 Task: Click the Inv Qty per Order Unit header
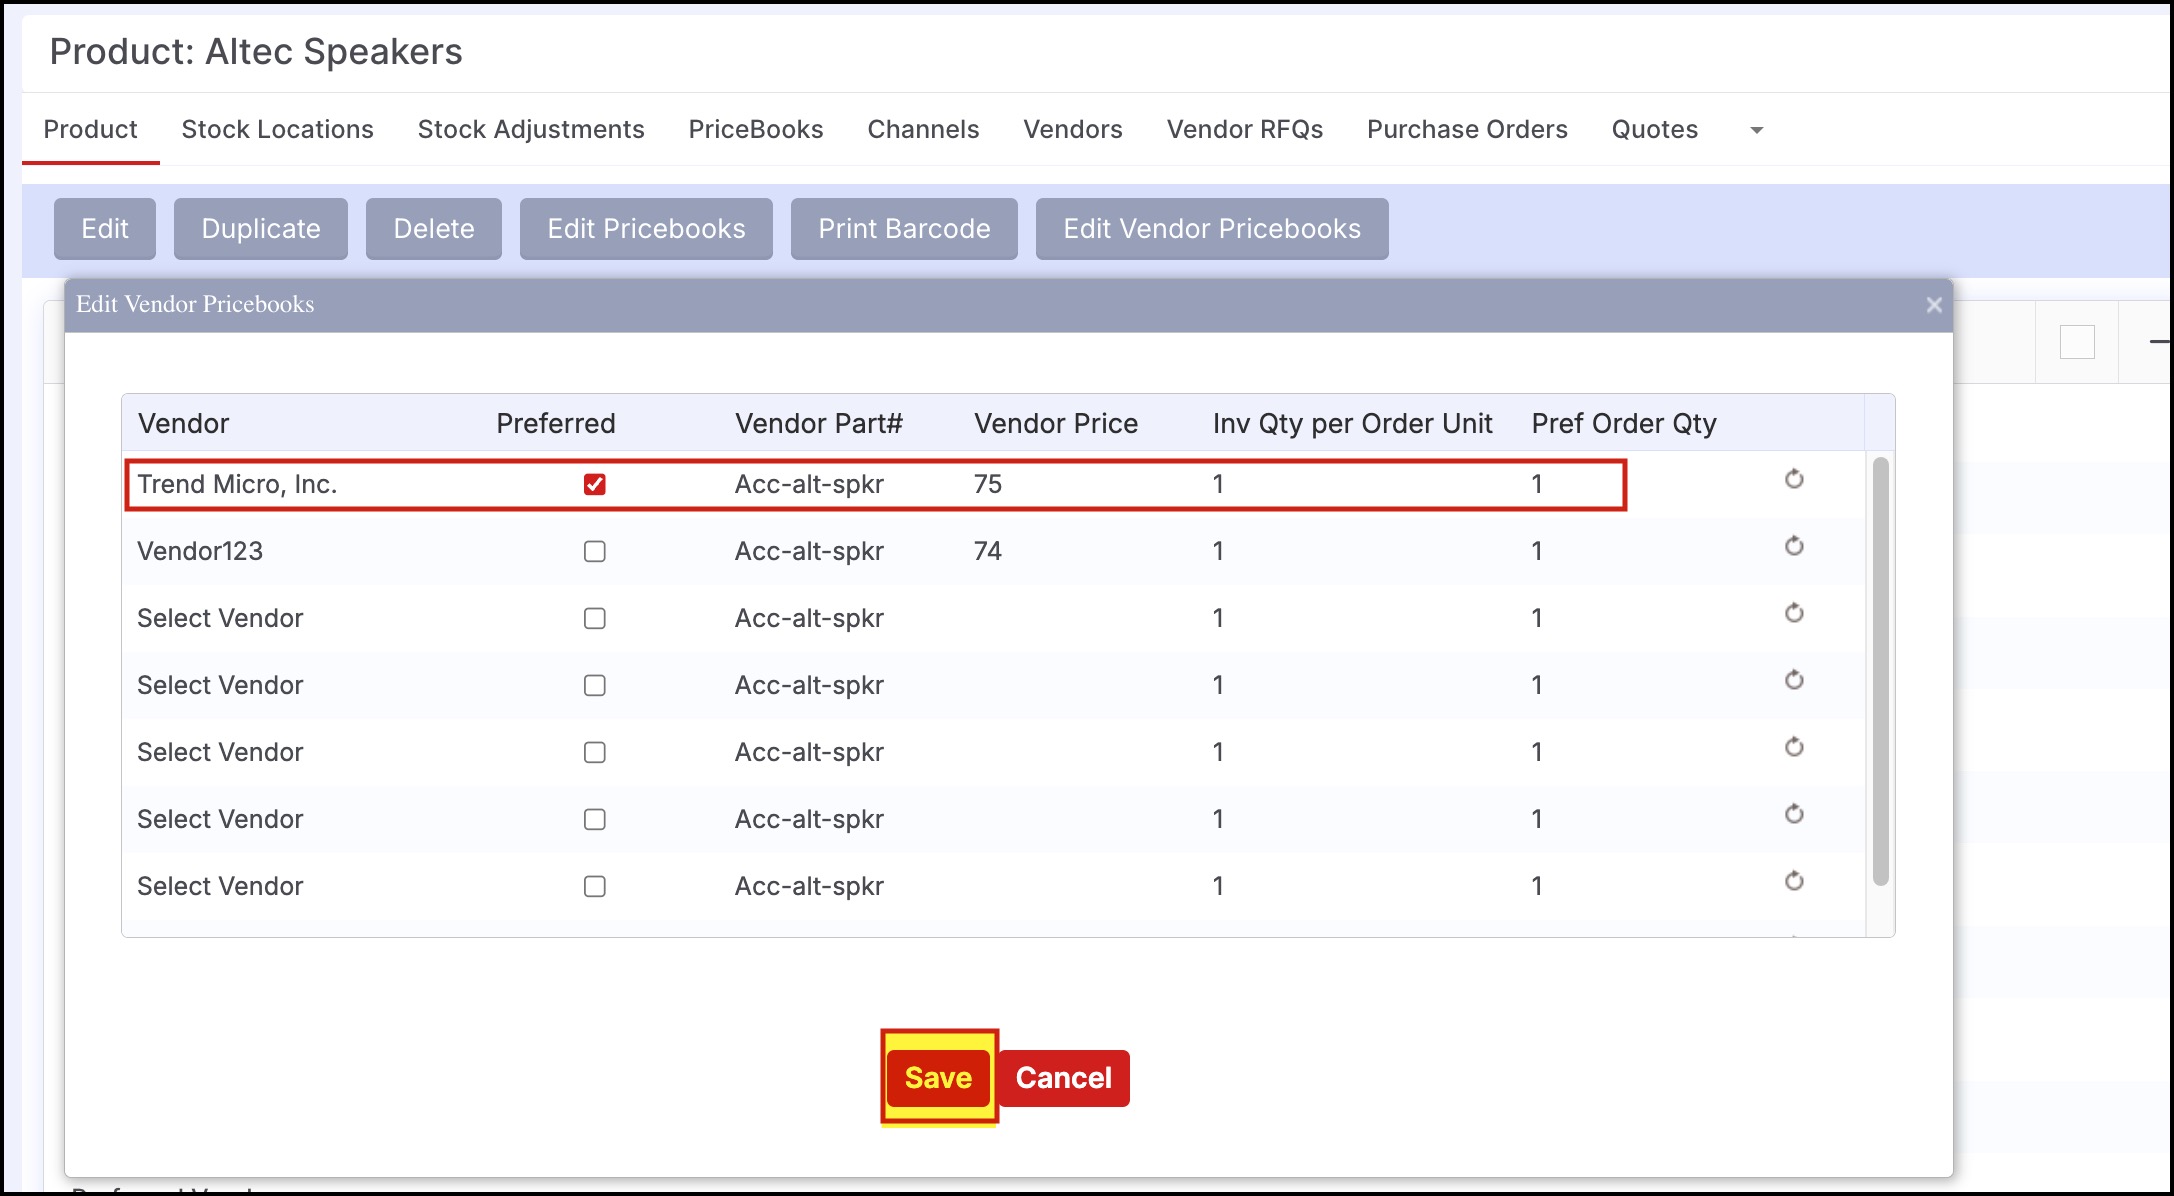[1352, 423]
